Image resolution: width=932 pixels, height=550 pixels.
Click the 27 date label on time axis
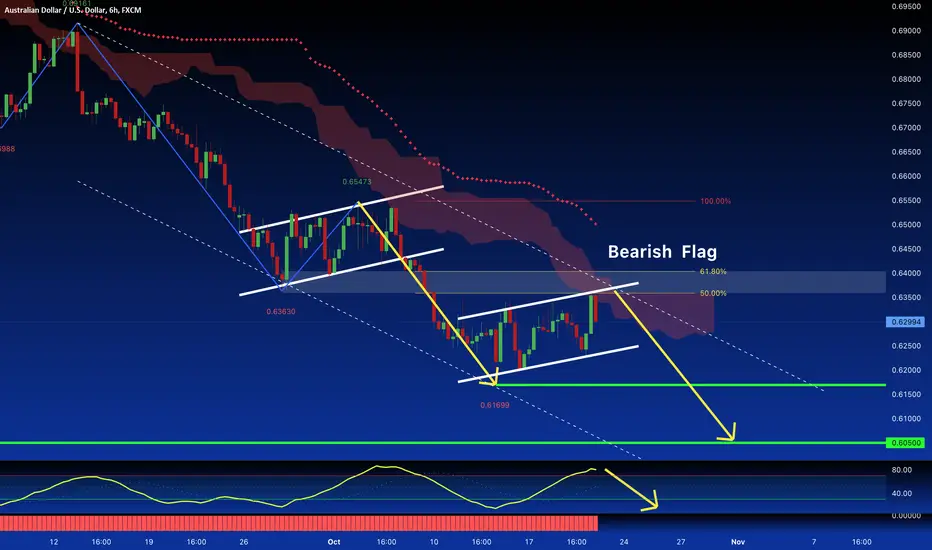tap(681, 542)
